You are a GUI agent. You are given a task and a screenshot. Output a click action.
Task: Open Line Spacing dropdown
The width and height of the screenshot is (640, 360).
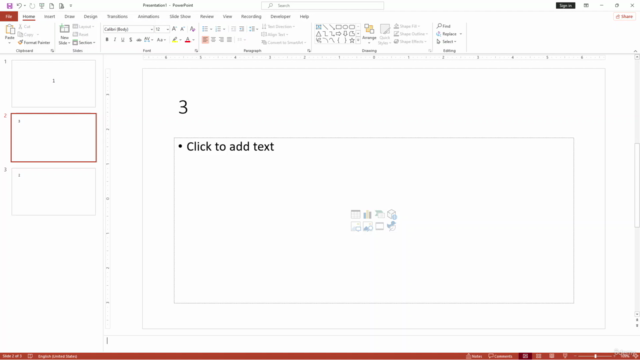click(x=253, y=29)
